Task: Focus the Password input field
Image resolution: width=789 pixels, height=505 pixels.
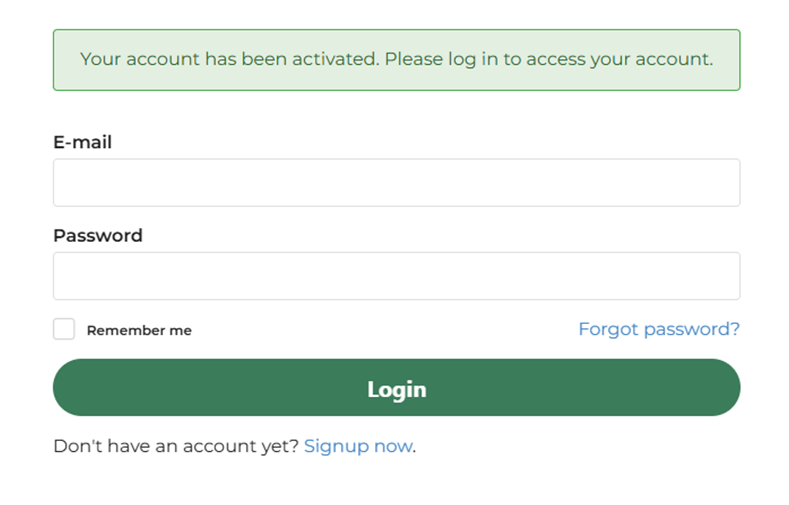Action: [396, 276]
